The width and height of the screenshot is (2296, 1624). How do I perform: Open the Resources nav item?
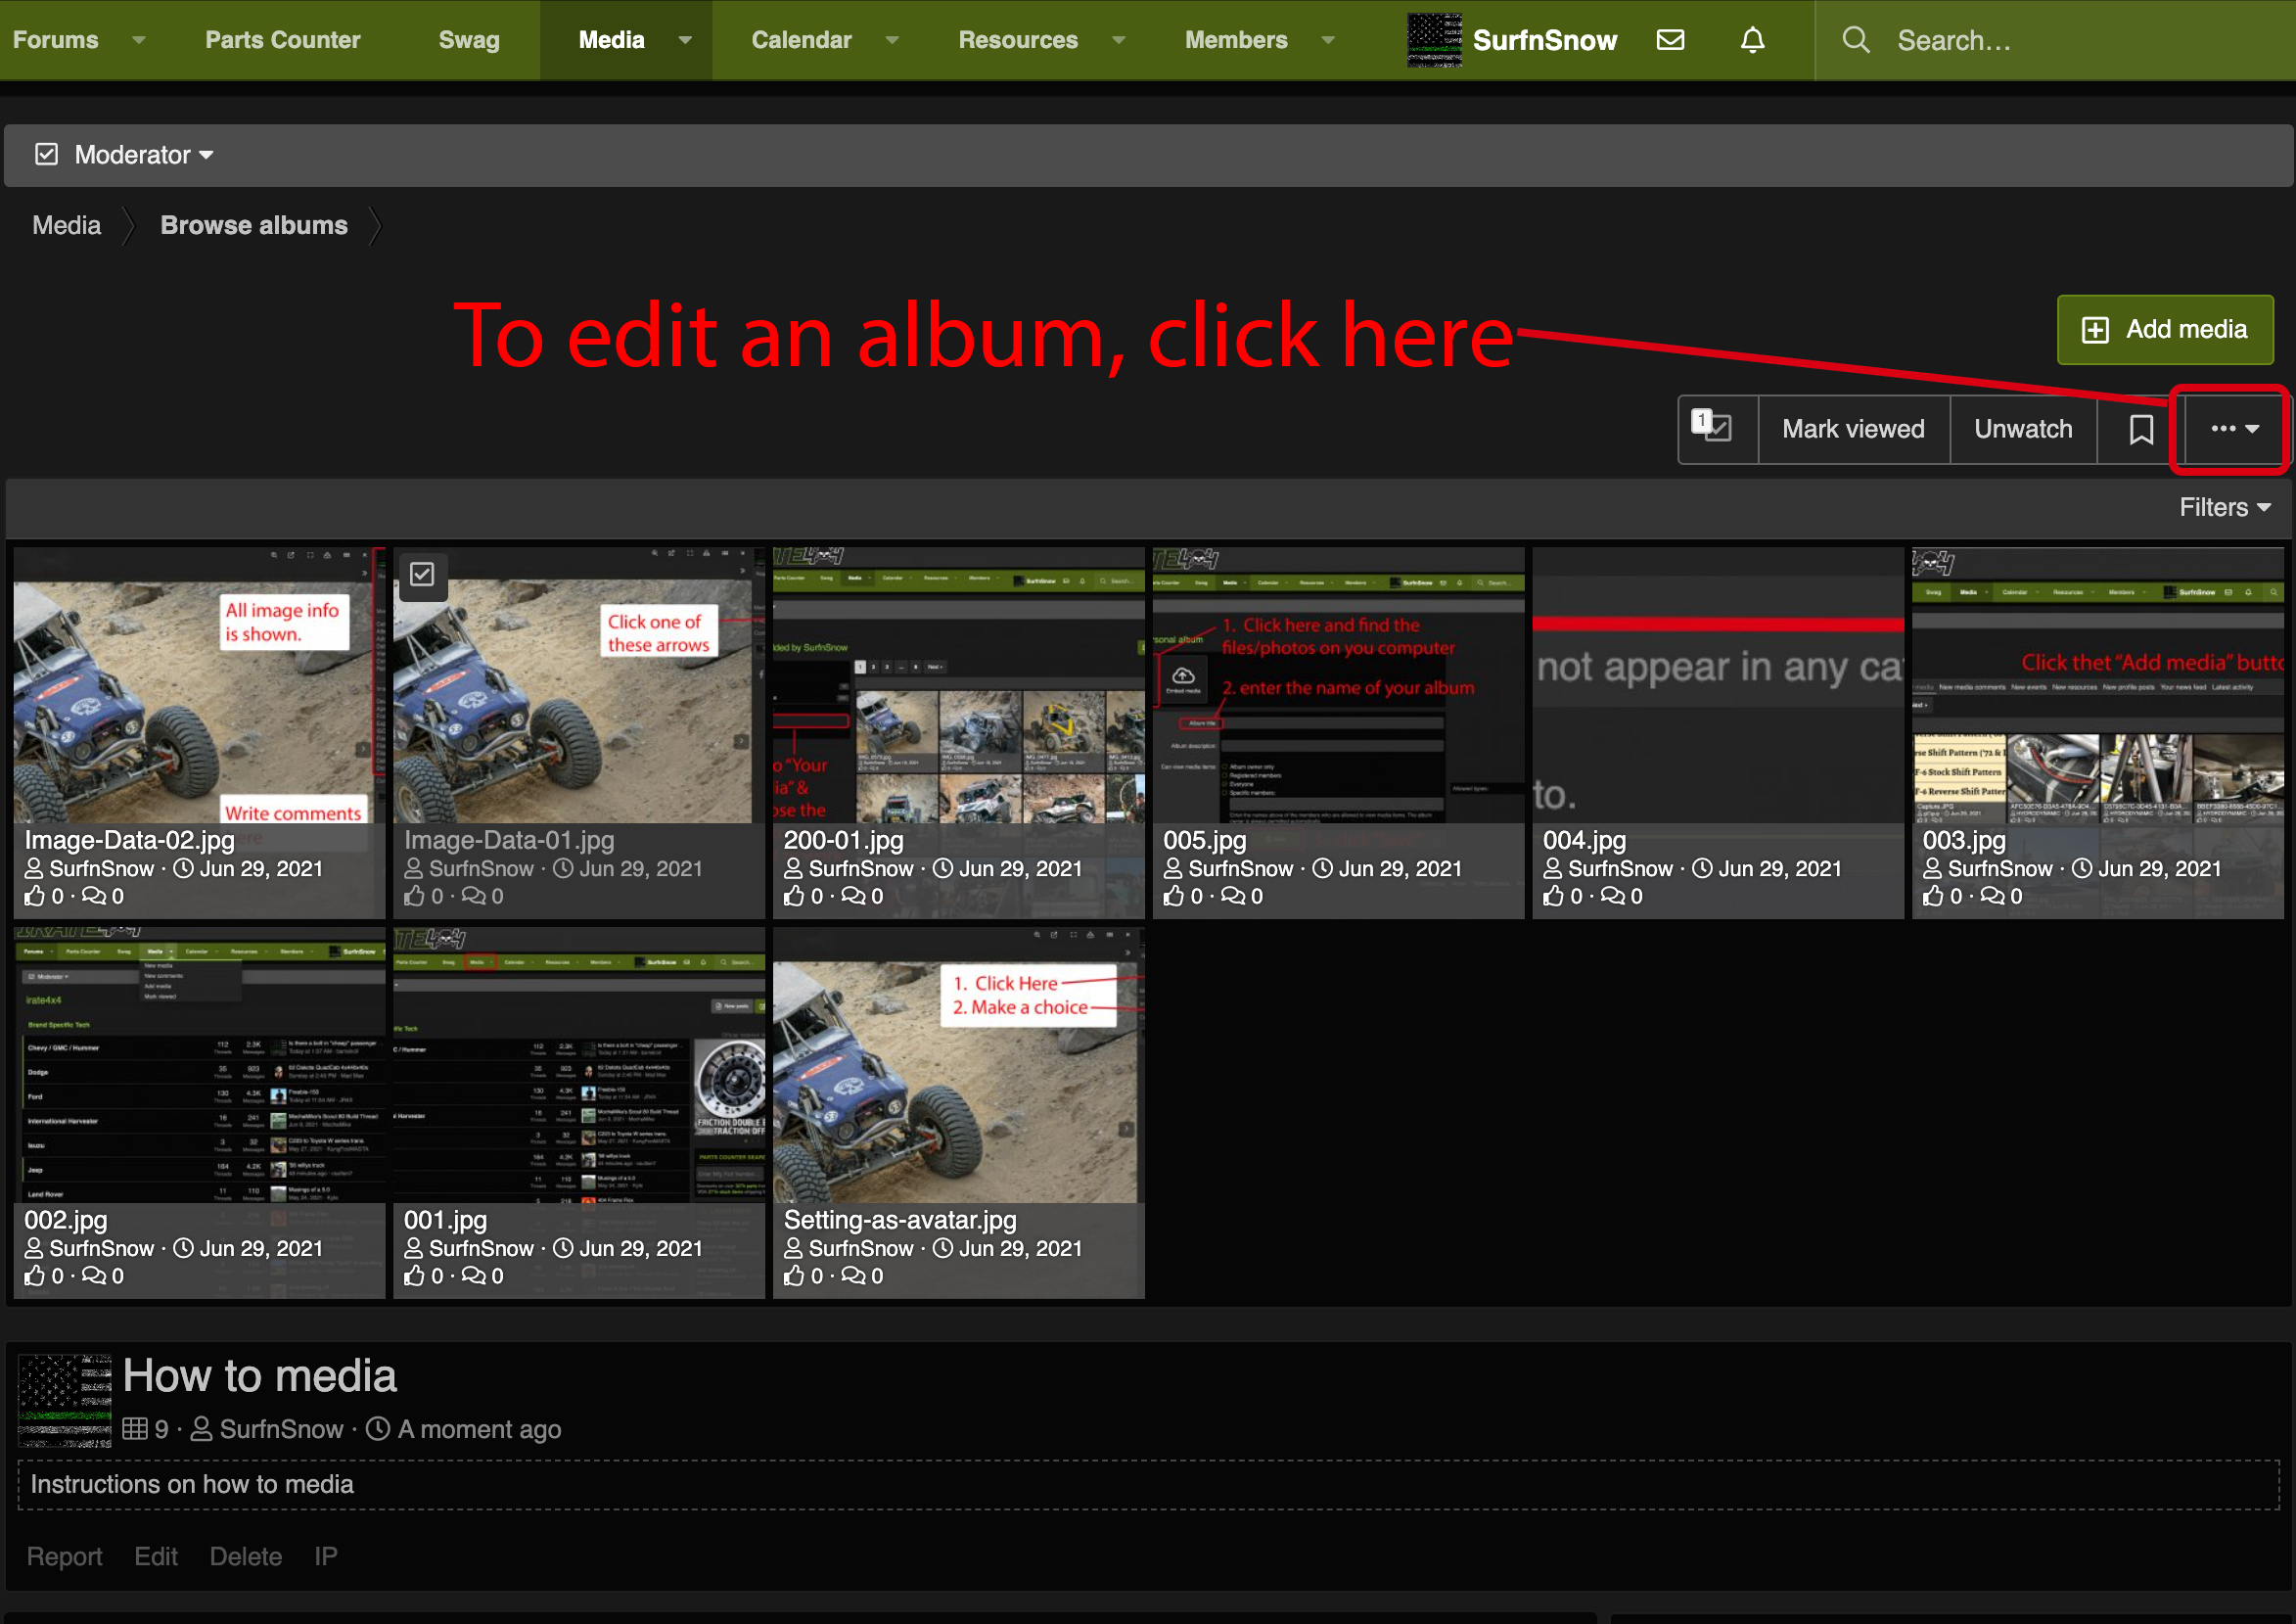coord(1018,40)
